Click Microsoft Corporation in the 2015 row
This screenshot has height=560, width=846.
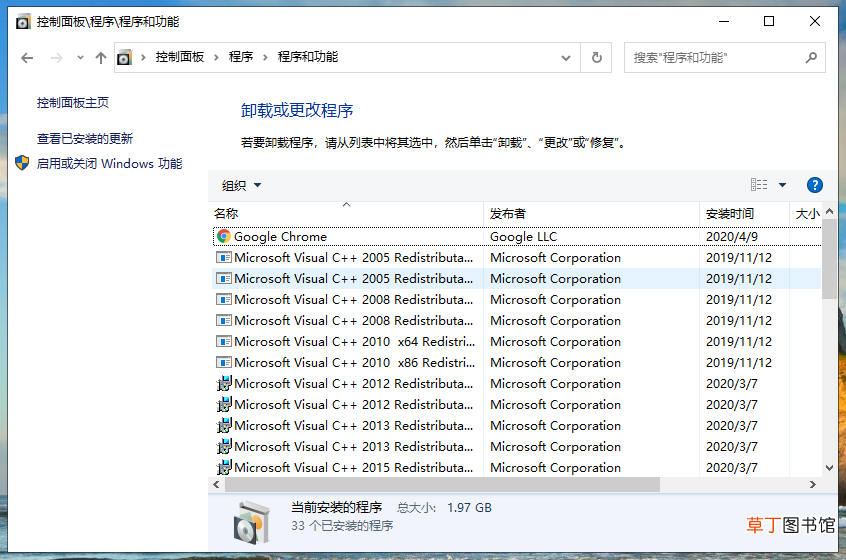(x=555, y=468)
